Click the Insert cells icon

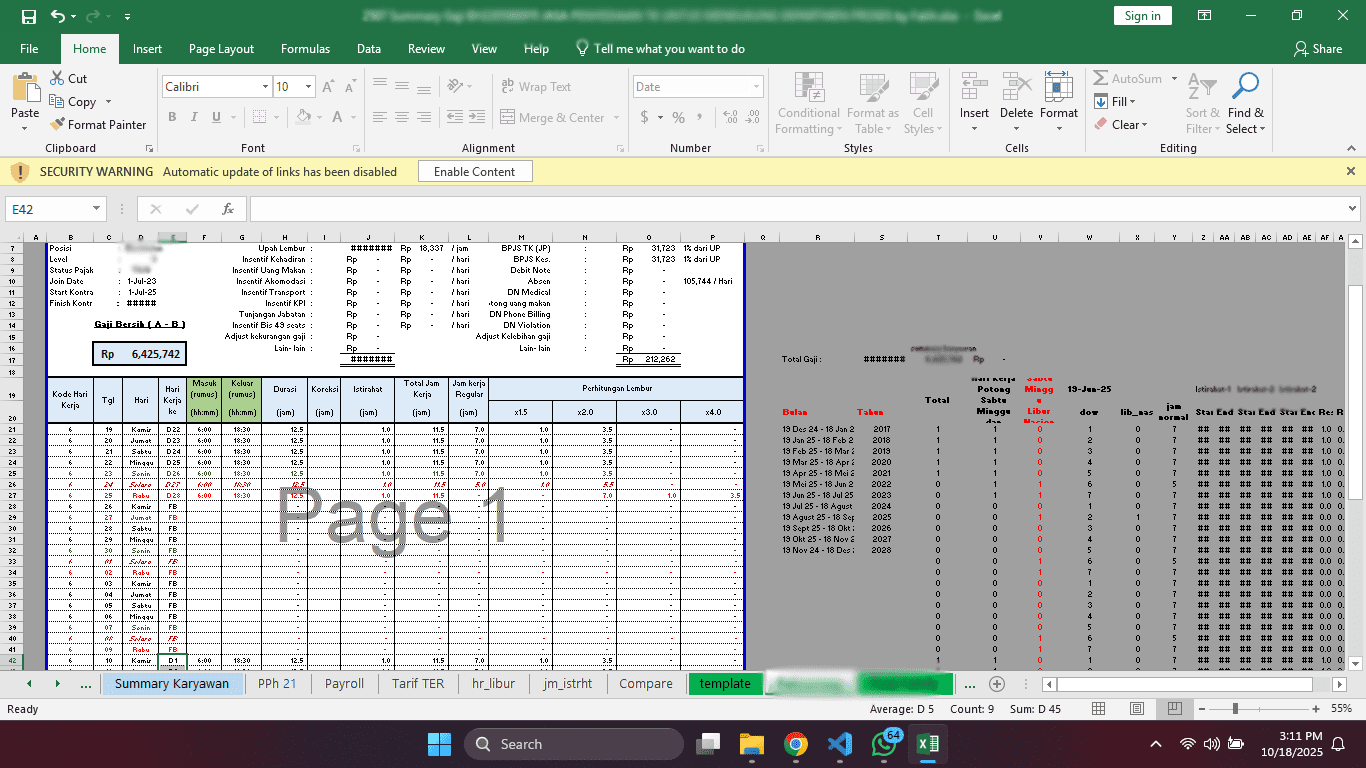tap(974, 87)
